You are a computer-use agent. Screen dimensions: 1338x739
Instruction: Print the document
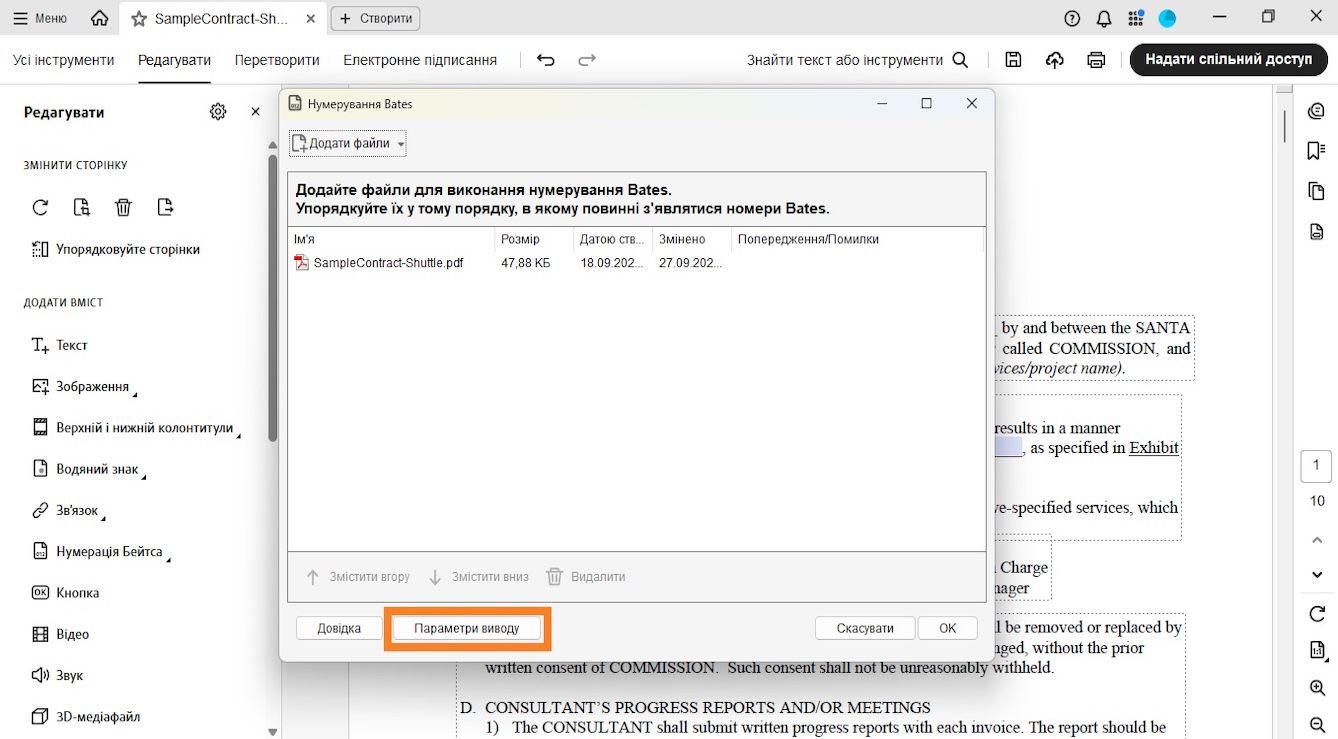[x=1096, y=60]
